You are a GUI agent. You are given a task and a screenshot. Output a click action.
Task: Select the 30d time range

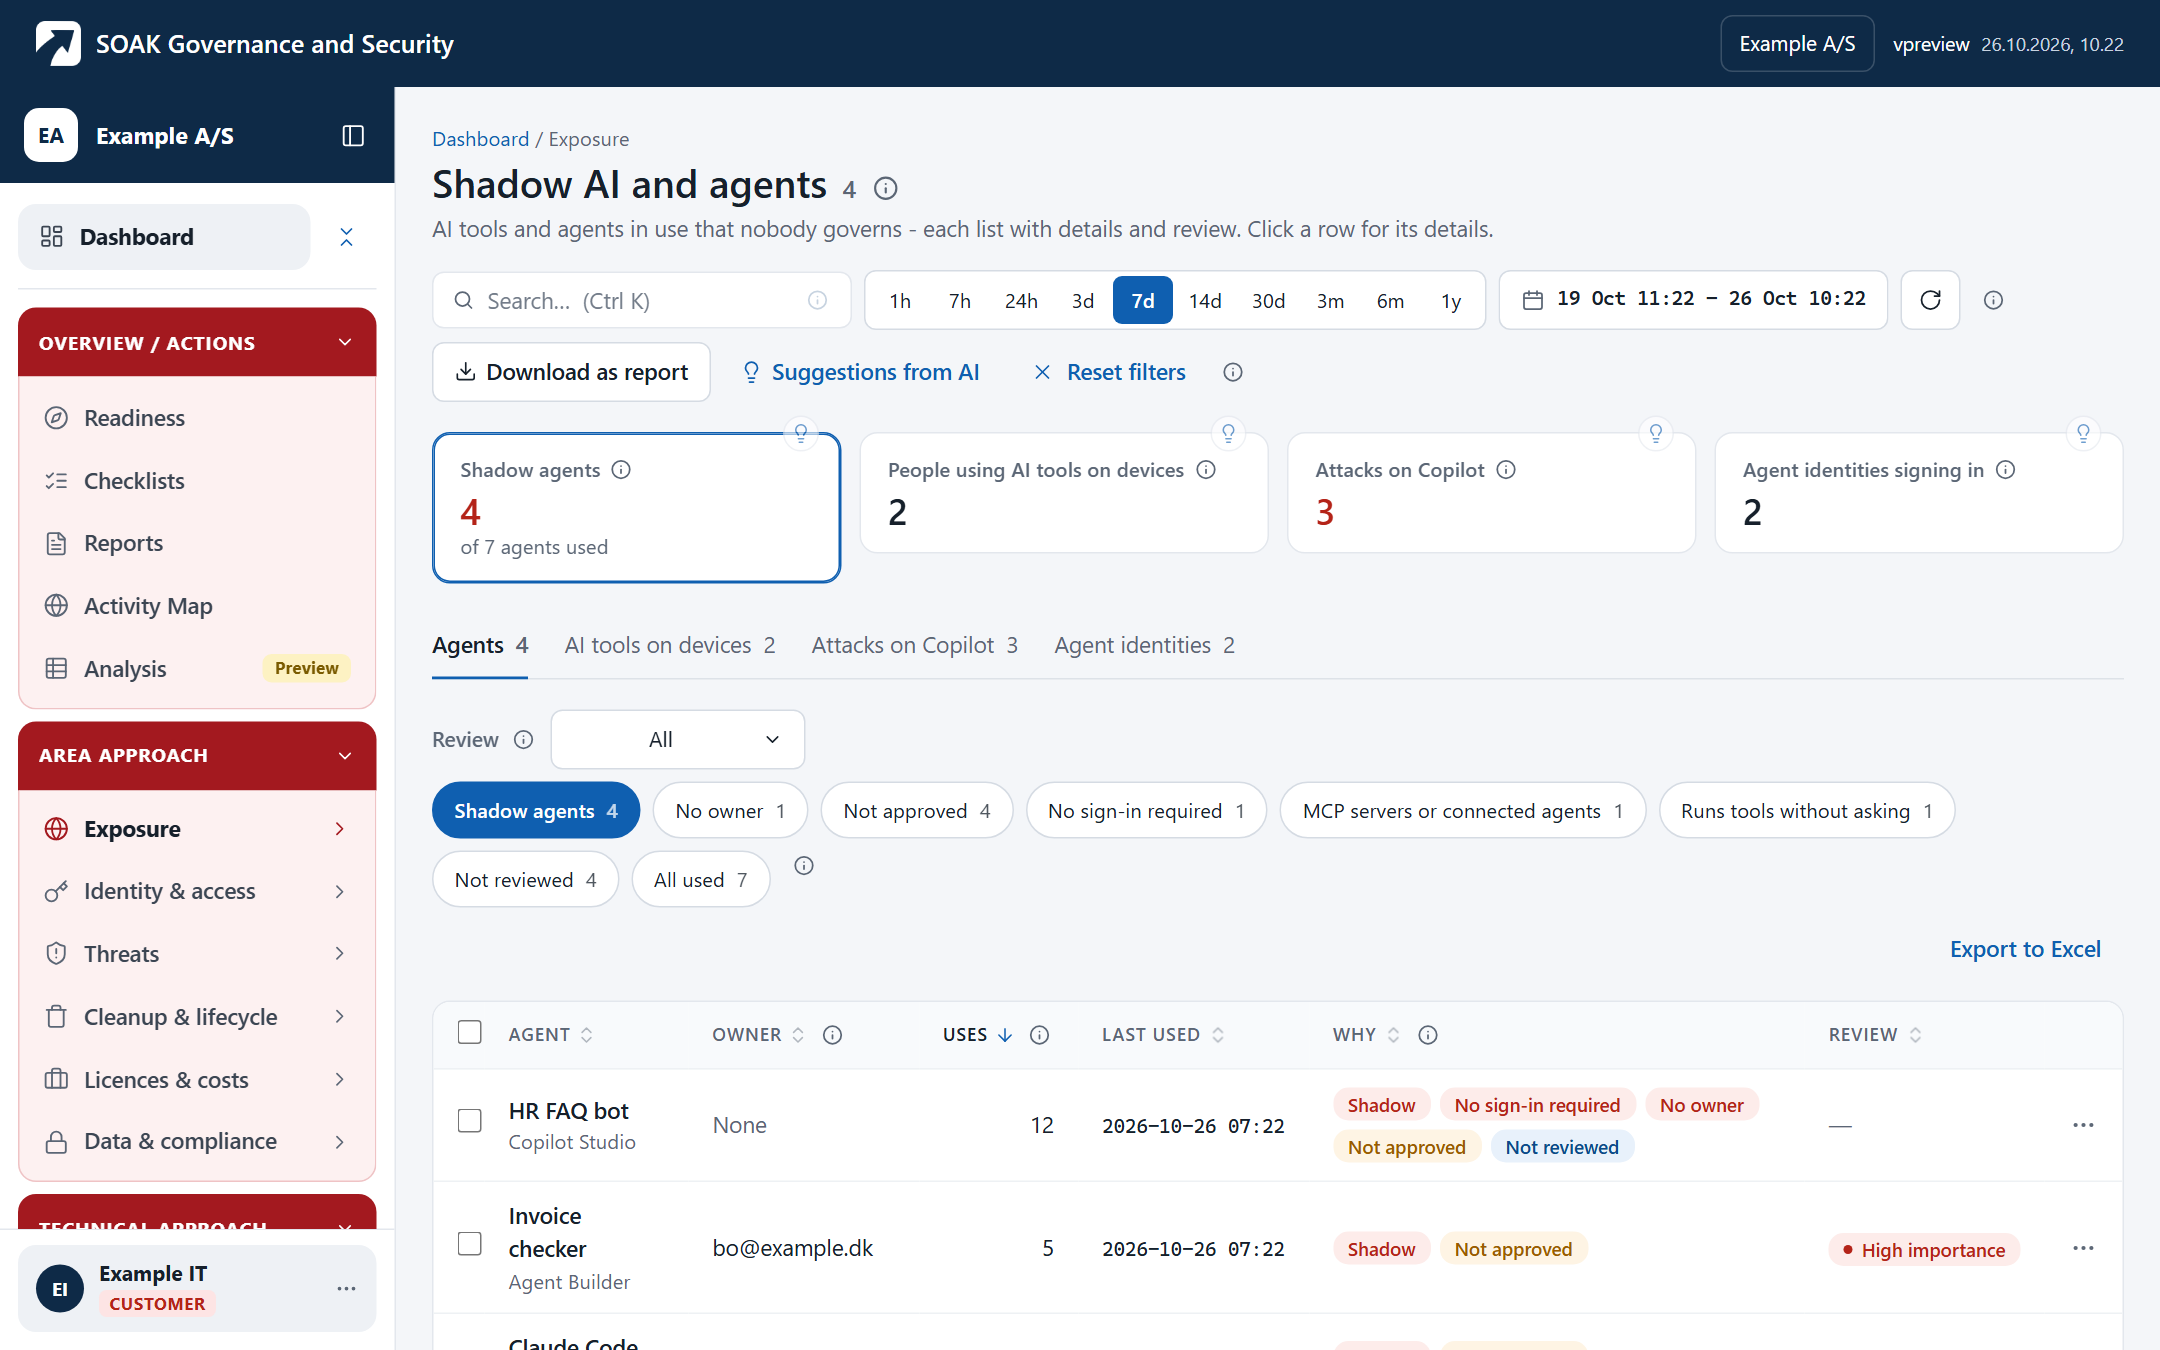(x=1268, y=300)
